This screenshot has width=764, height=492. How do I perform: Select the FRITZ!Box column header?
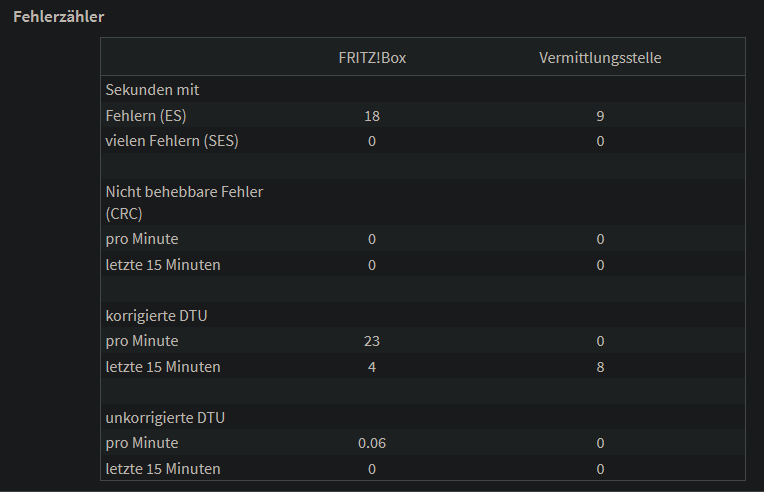pyautogui.click(x=372, y=58)
